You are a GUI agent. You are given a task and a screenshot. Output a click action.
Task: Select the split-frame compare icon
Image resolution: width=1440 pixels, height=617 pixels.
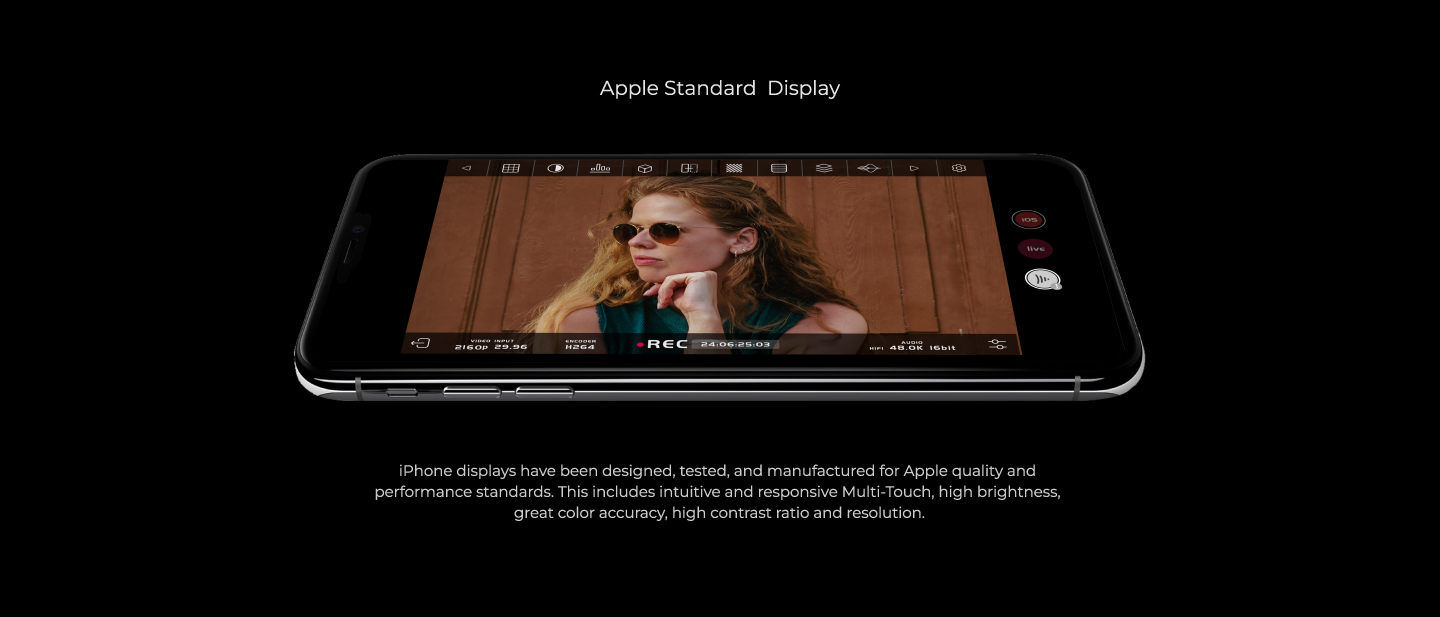coord(689,168)
